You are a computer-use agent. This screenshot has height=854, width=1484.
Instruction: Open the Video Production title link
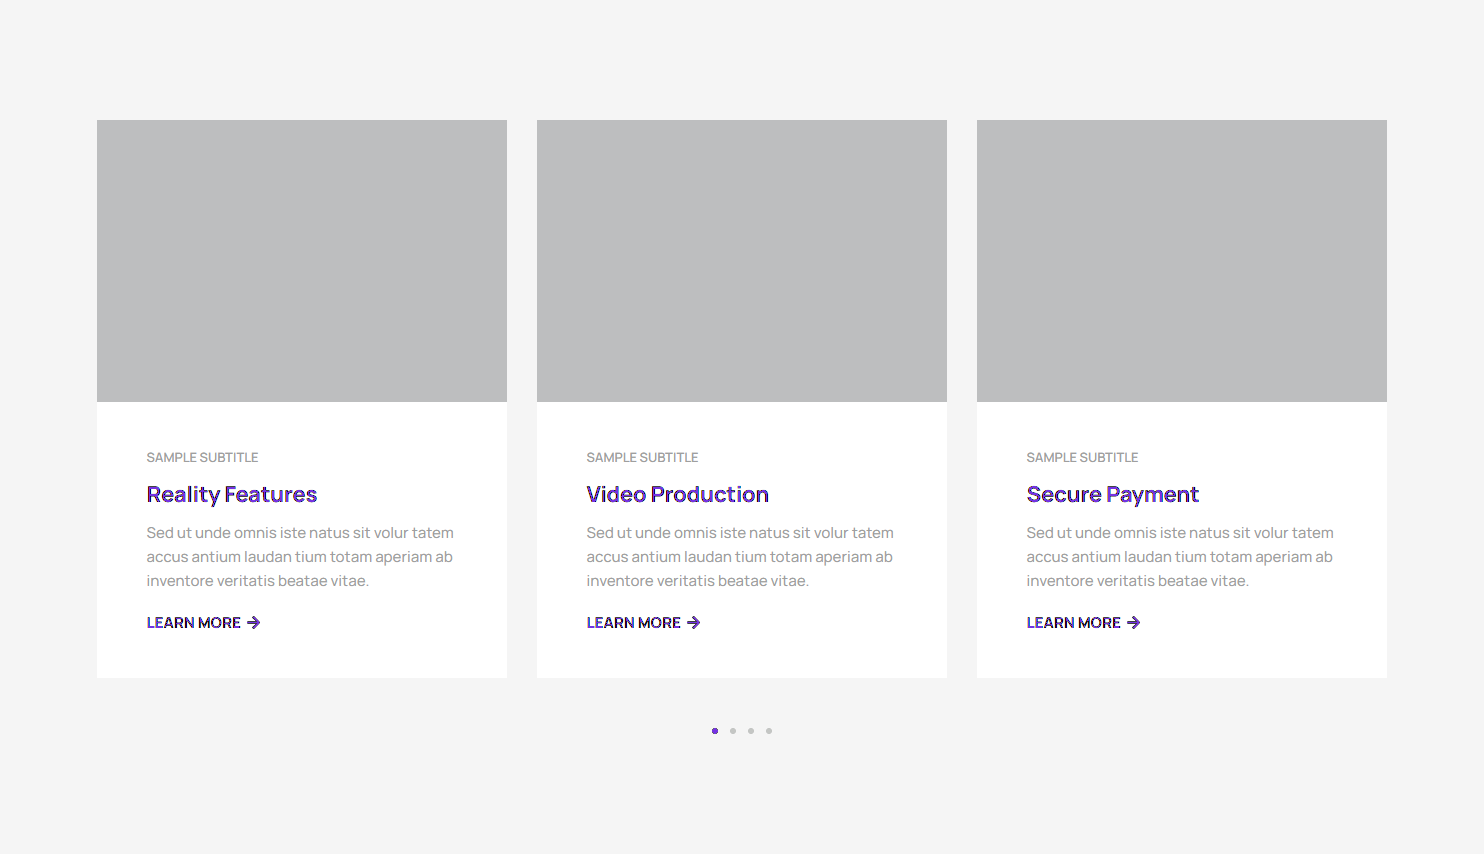(x=677, y=495)
